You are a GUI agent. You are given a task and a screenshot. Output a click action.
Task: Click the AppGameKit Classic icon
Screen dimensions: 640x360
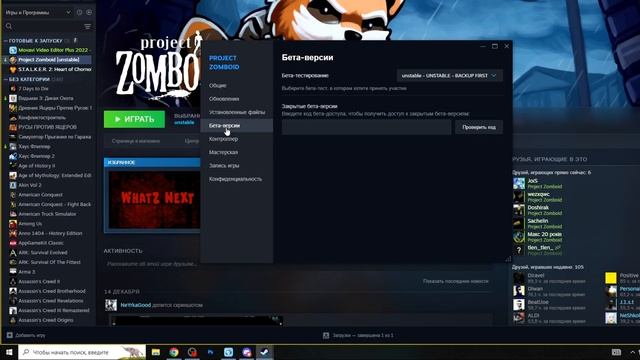coord(13,243)
